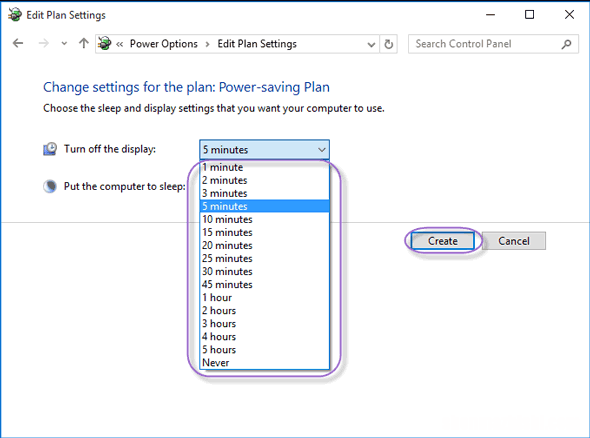Open recent locations chevron

(x=64, y=44)
